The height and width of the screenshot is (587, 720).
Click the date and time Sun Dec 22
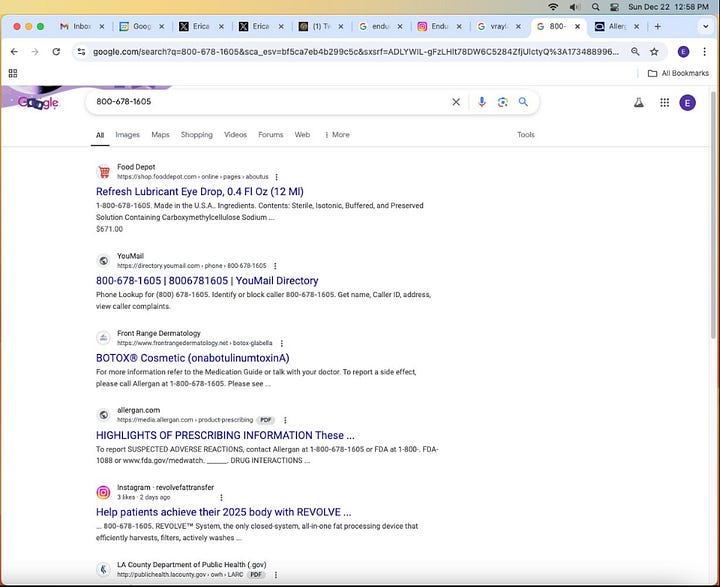[x=668, y=7]
